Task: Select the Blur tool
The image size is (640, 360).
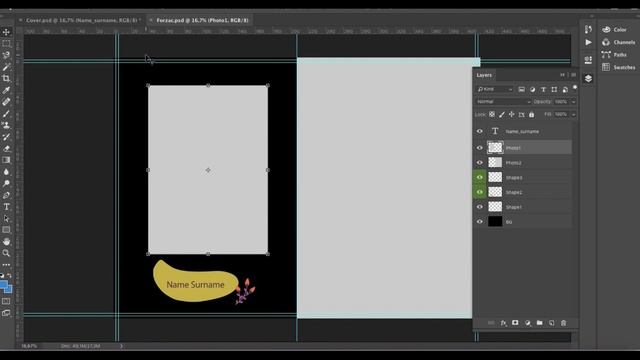Action: coord(6,172)
